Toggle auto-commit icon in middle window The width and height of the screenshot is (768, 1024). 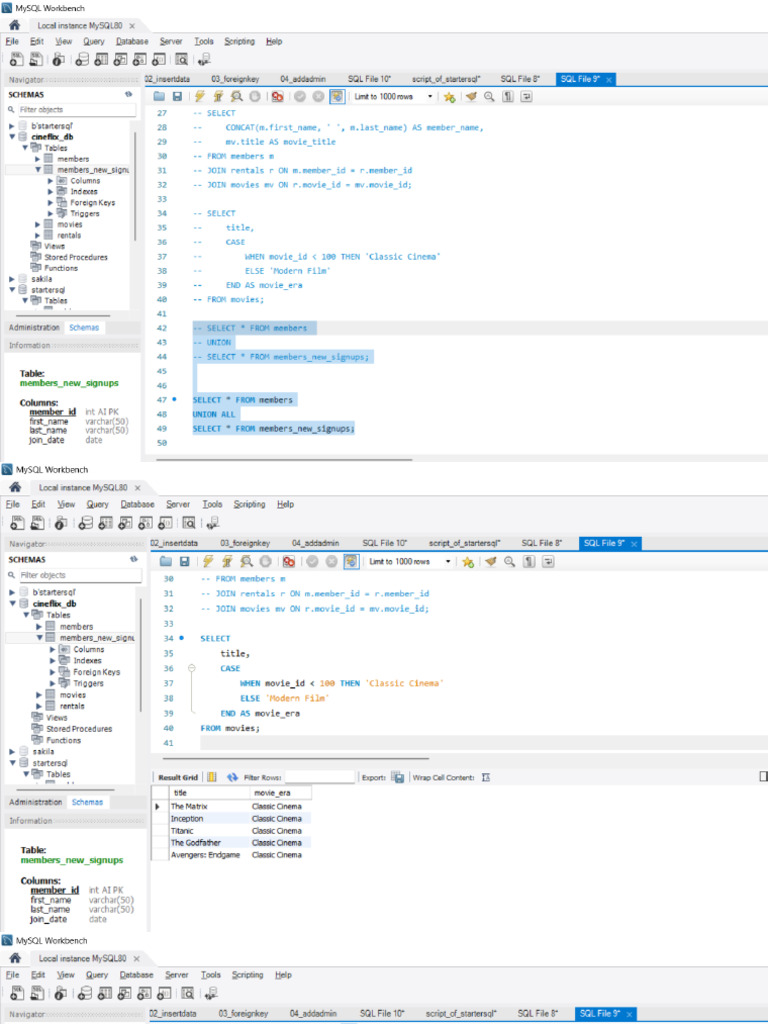point(351,562)
